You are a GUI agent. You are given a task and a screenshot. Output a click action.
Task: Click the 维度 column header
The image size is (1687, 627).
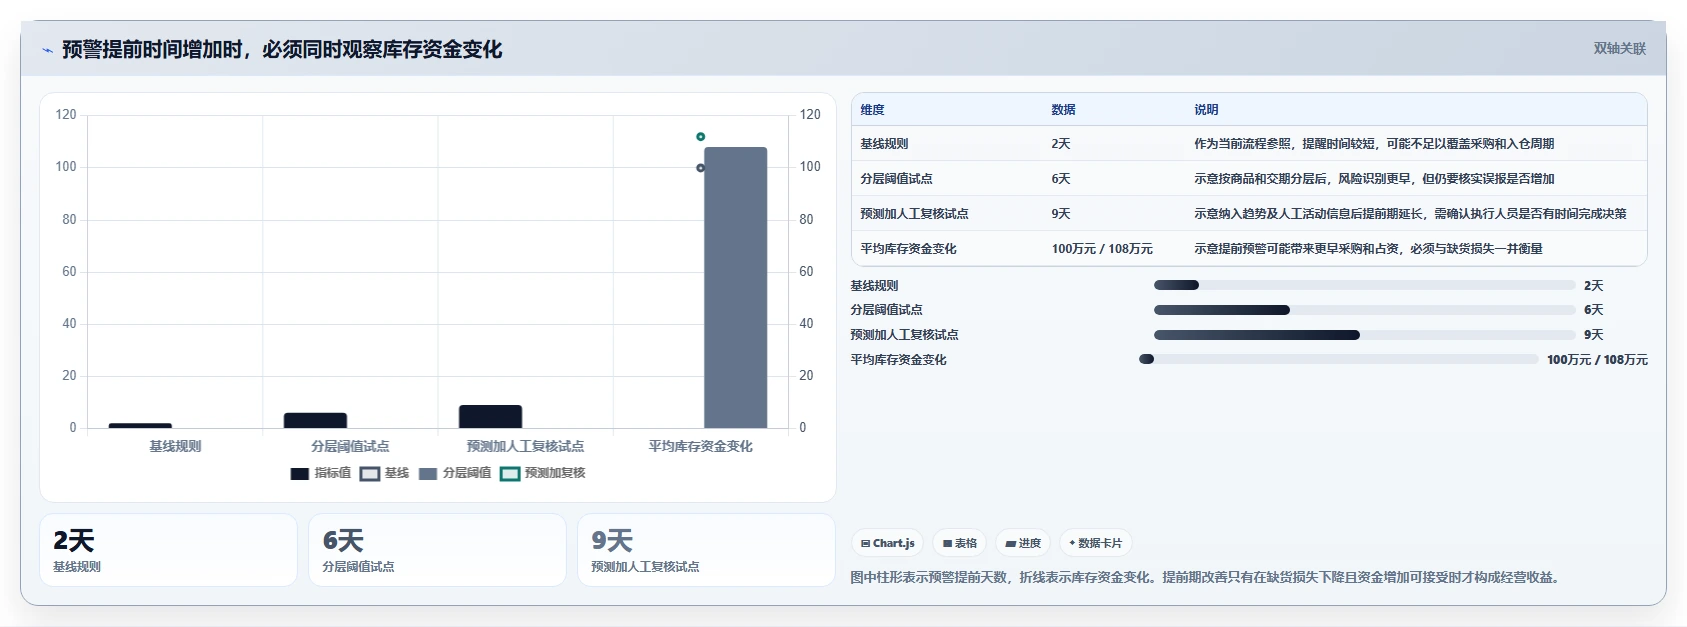point(873,110)
